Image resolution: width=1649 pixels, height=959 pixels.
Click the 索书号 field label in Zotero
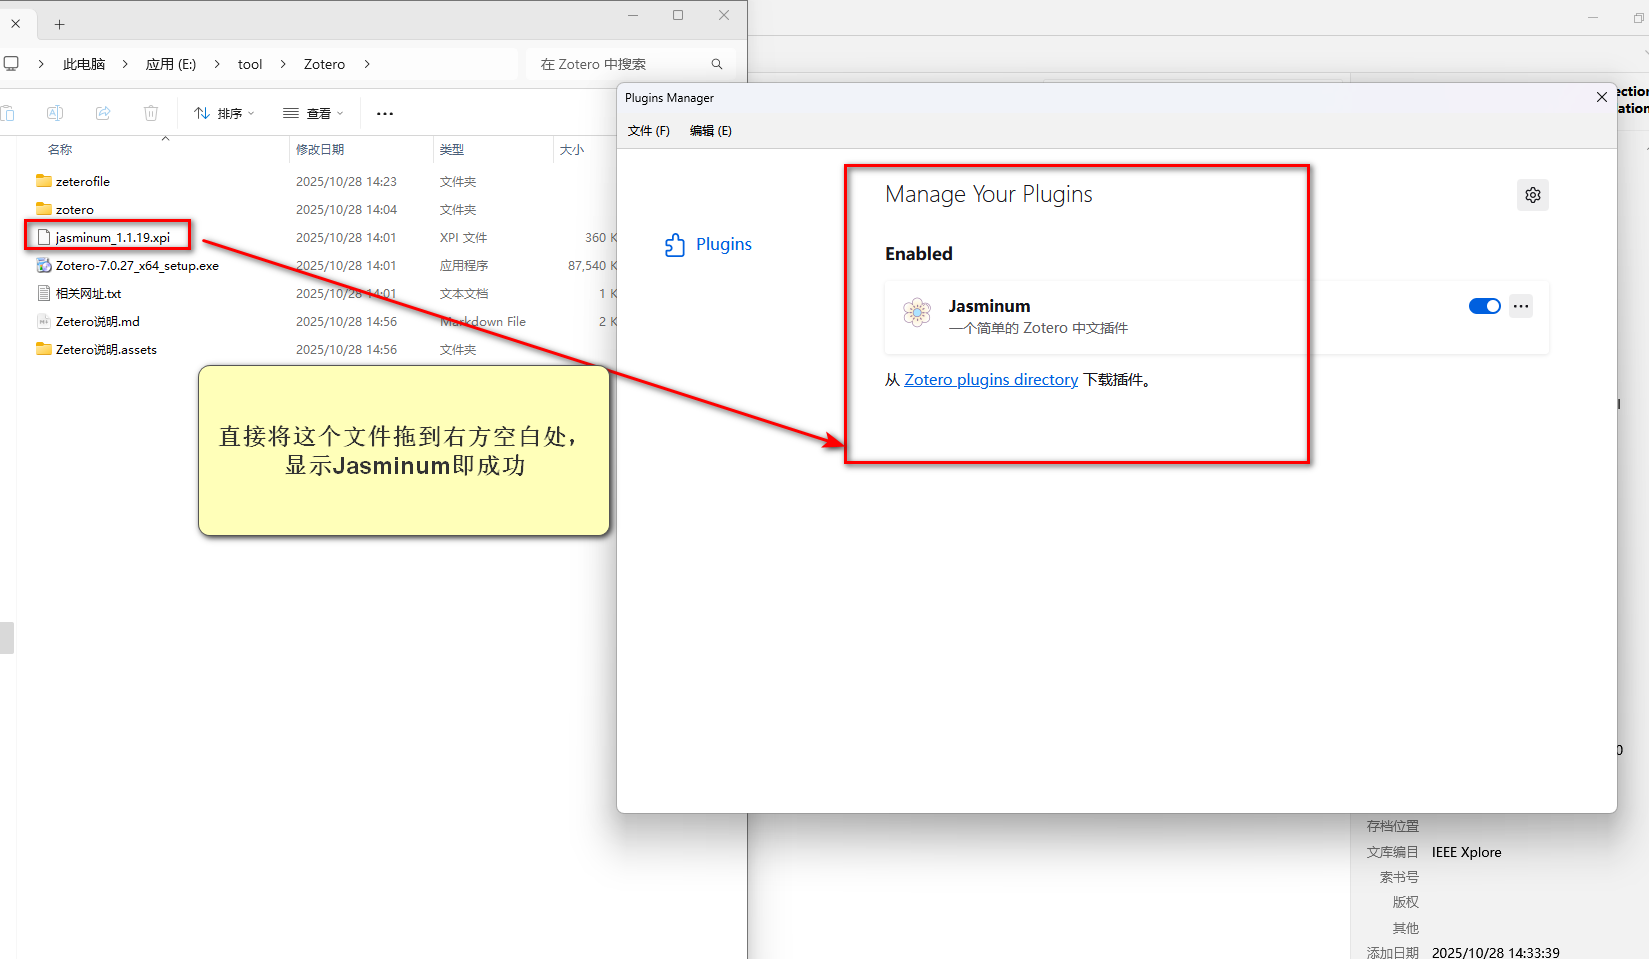click(x=1399, y=877)
